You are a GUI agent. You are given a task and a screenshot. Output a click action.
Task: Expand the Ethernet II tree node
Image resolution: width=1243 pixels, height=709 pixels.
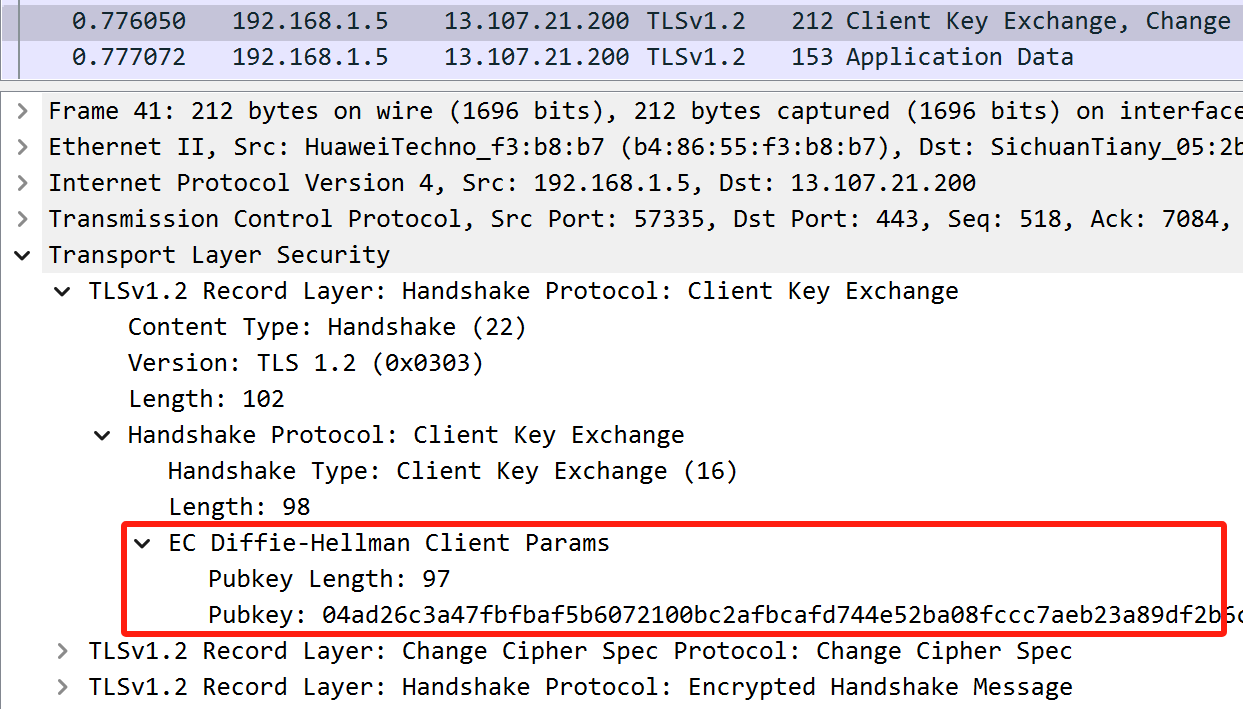point(23,147)
